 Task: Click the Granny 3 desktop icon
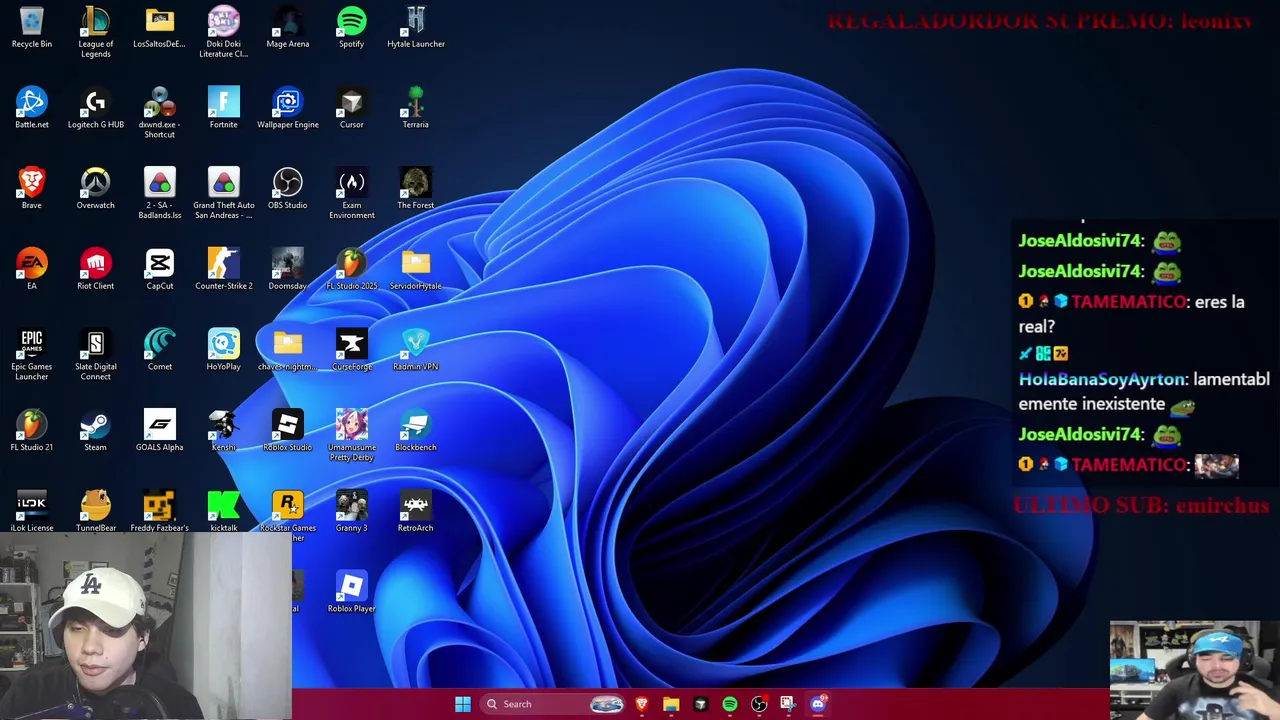pyautogui.click(x=352, y=511)
